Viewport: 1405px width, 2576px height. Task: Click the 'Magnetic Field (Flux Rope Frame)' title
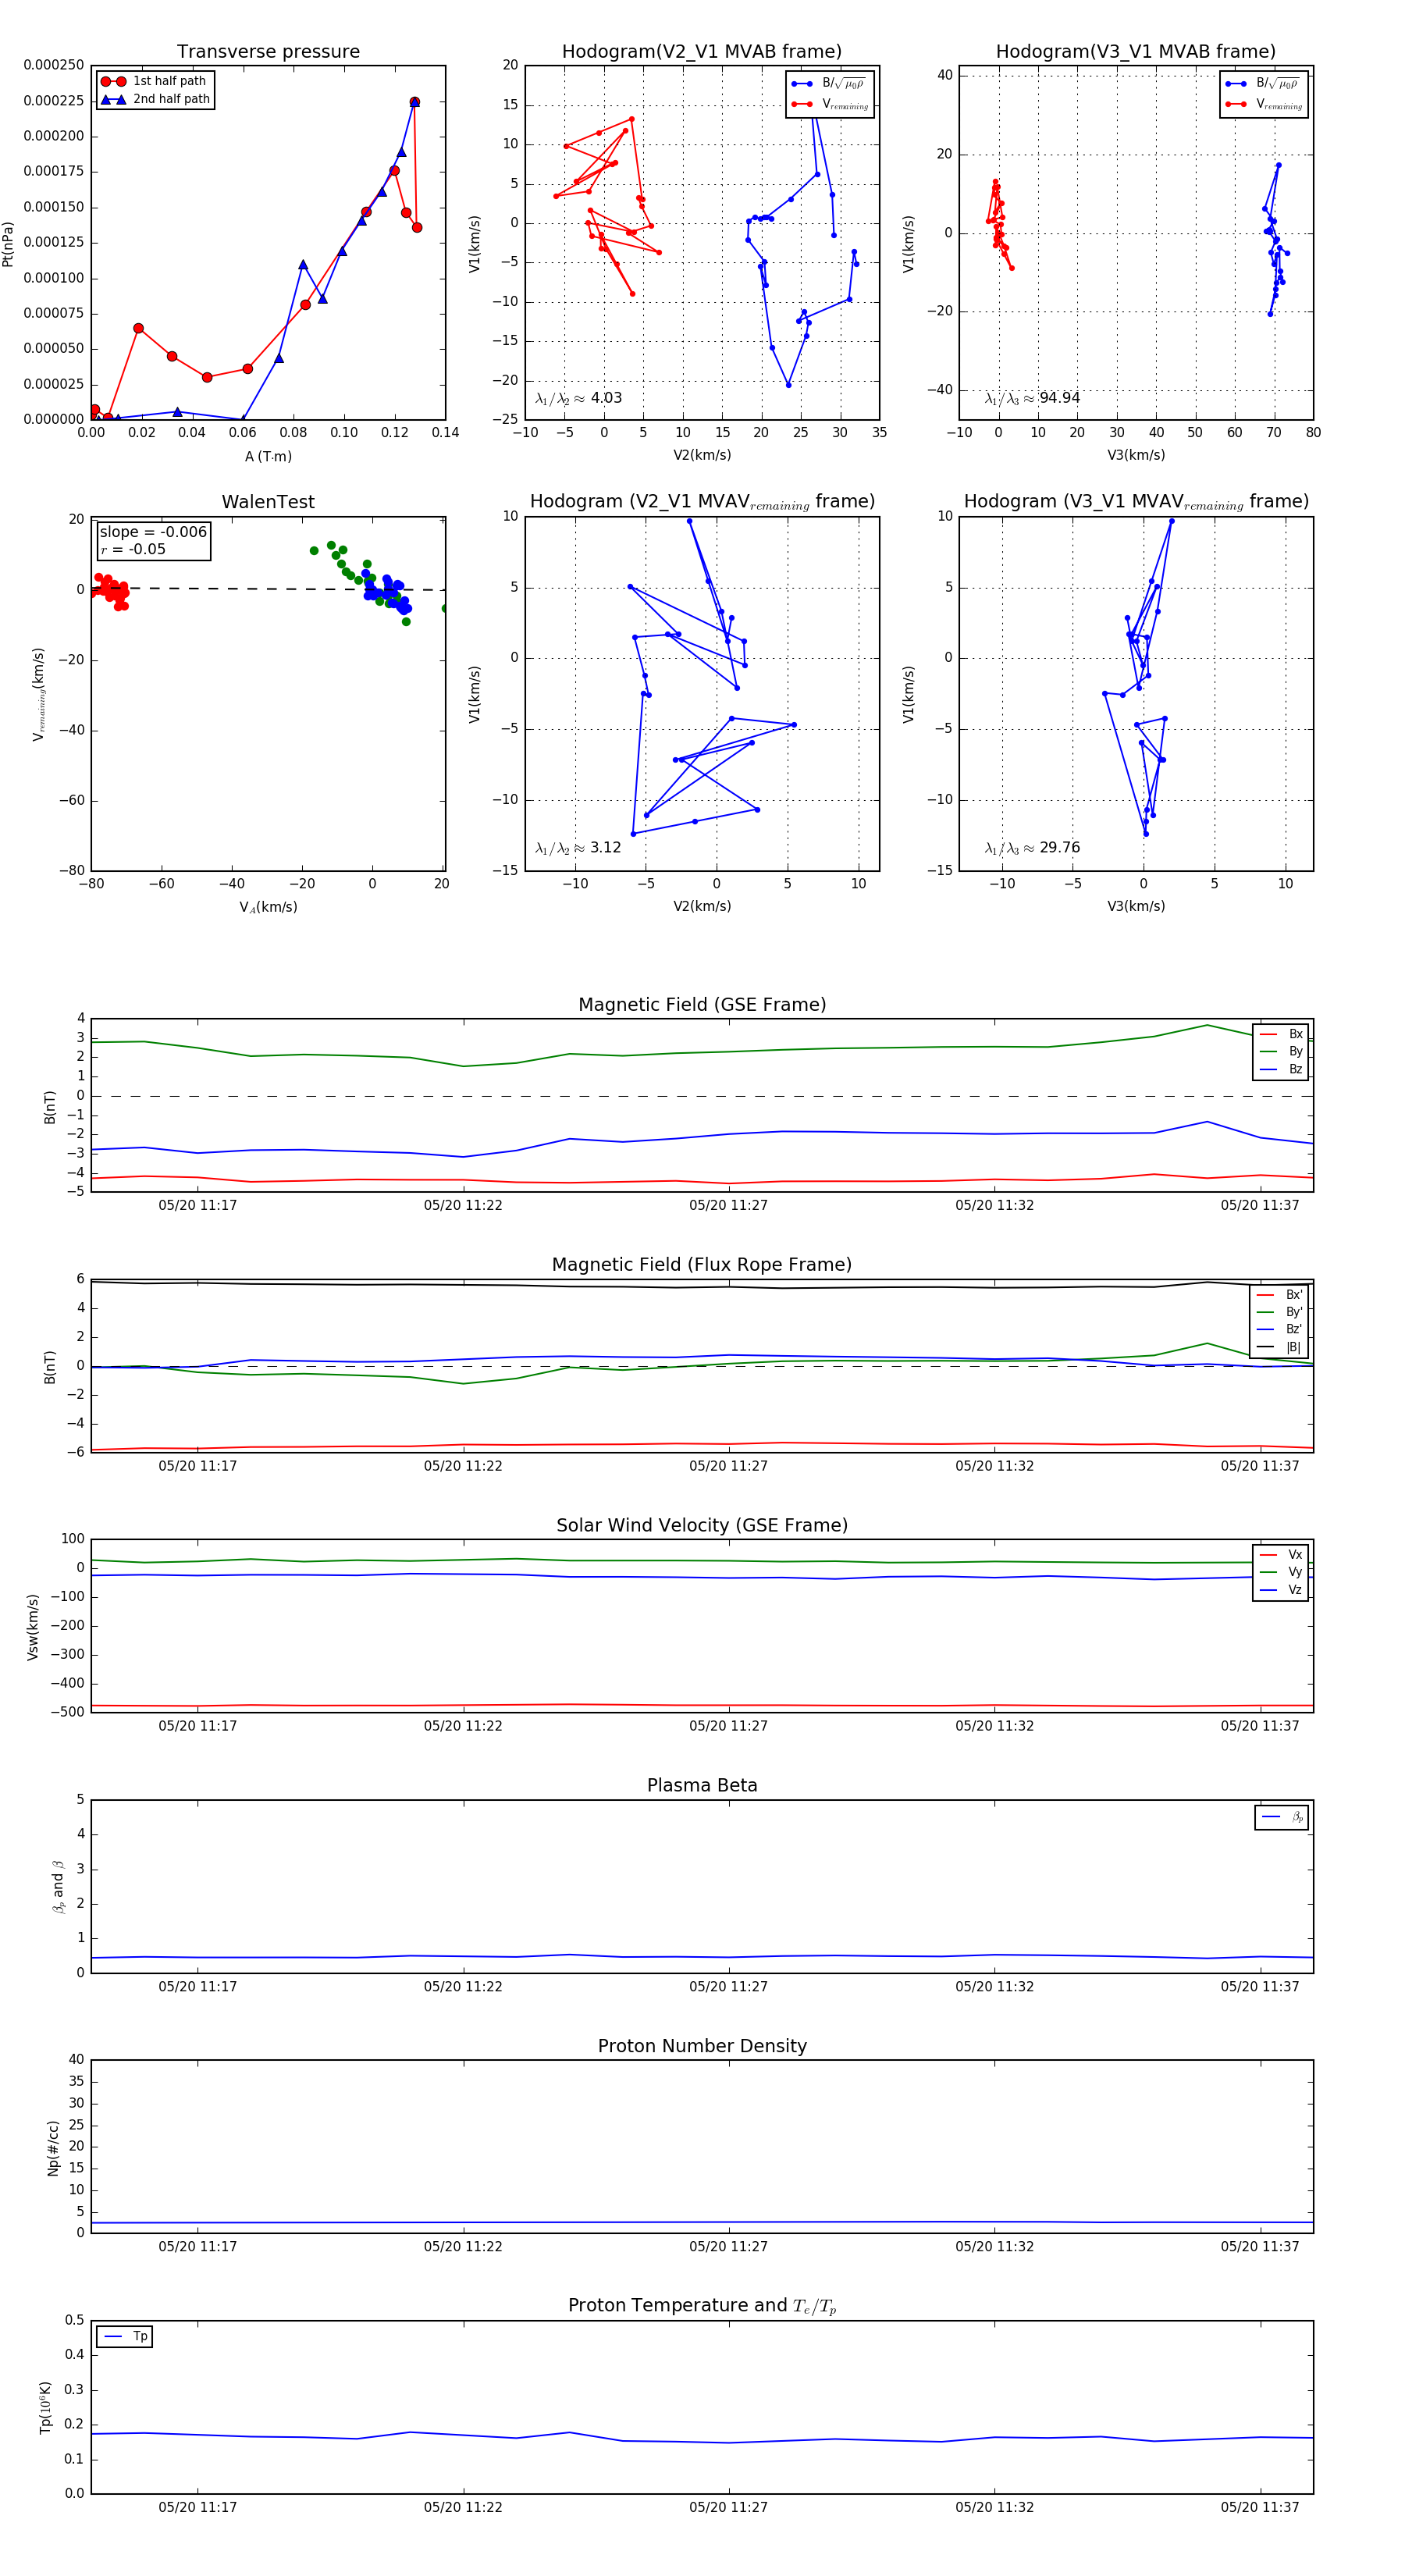(702, 1265)
